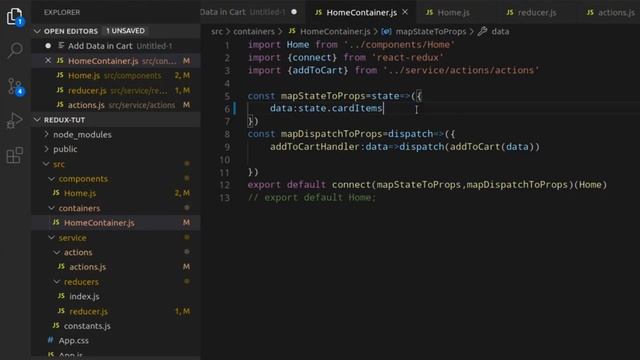Viewport: 640px width, 360px height.
Task: Click the JS icon of Home.js tab
Action: [x=429, y=12]
